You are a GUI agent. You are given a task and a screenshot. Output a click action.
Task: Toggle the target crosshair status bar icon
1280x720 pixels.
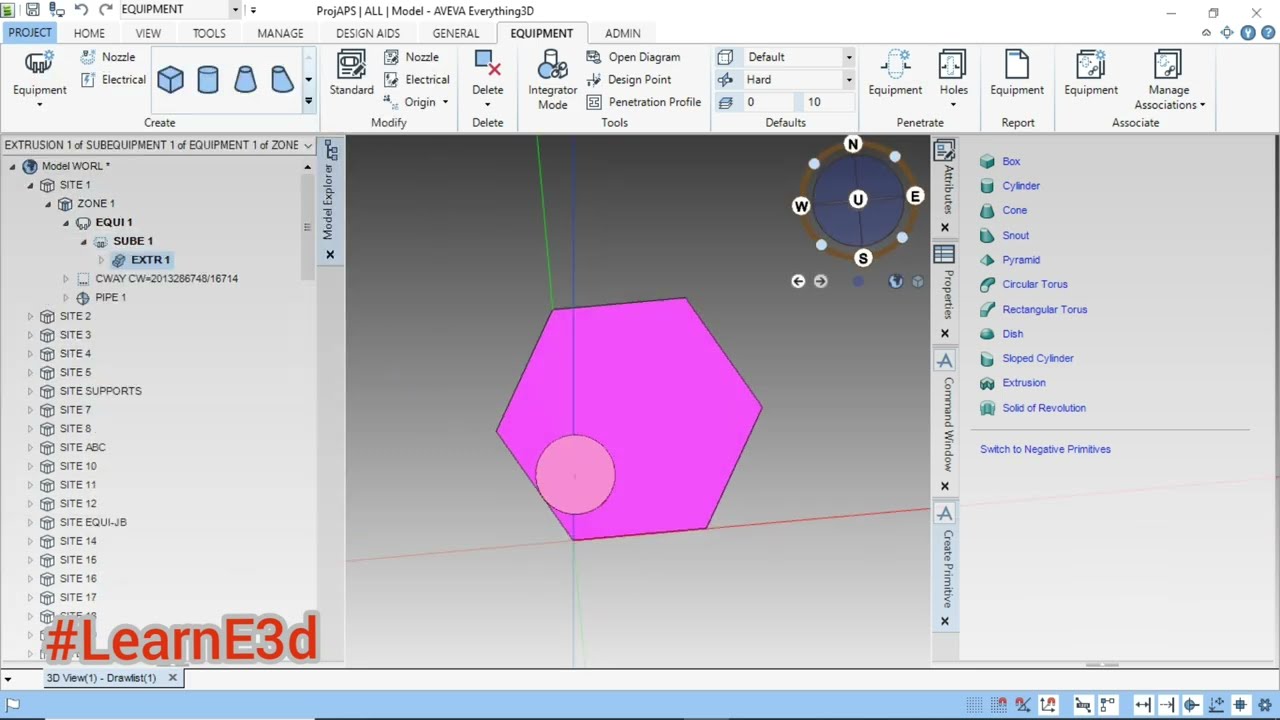pyautogui.click(x=1240, y=705)
